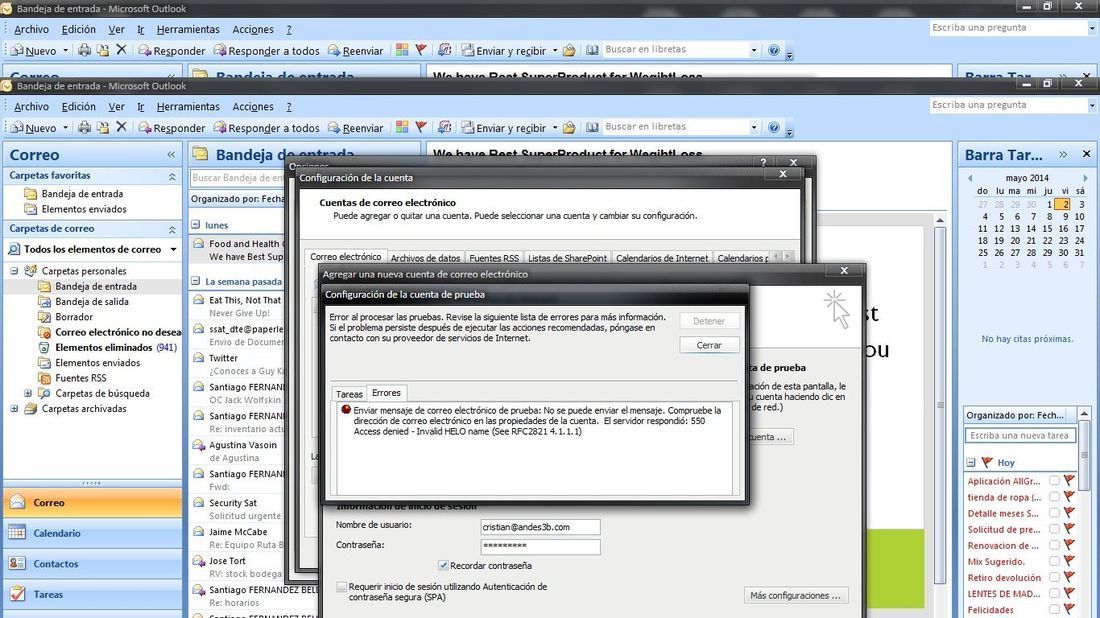Viewport: 1100px width, 618px height.
Task: Collapse the Carpetas personales tree node
Action: pos(14,271)
